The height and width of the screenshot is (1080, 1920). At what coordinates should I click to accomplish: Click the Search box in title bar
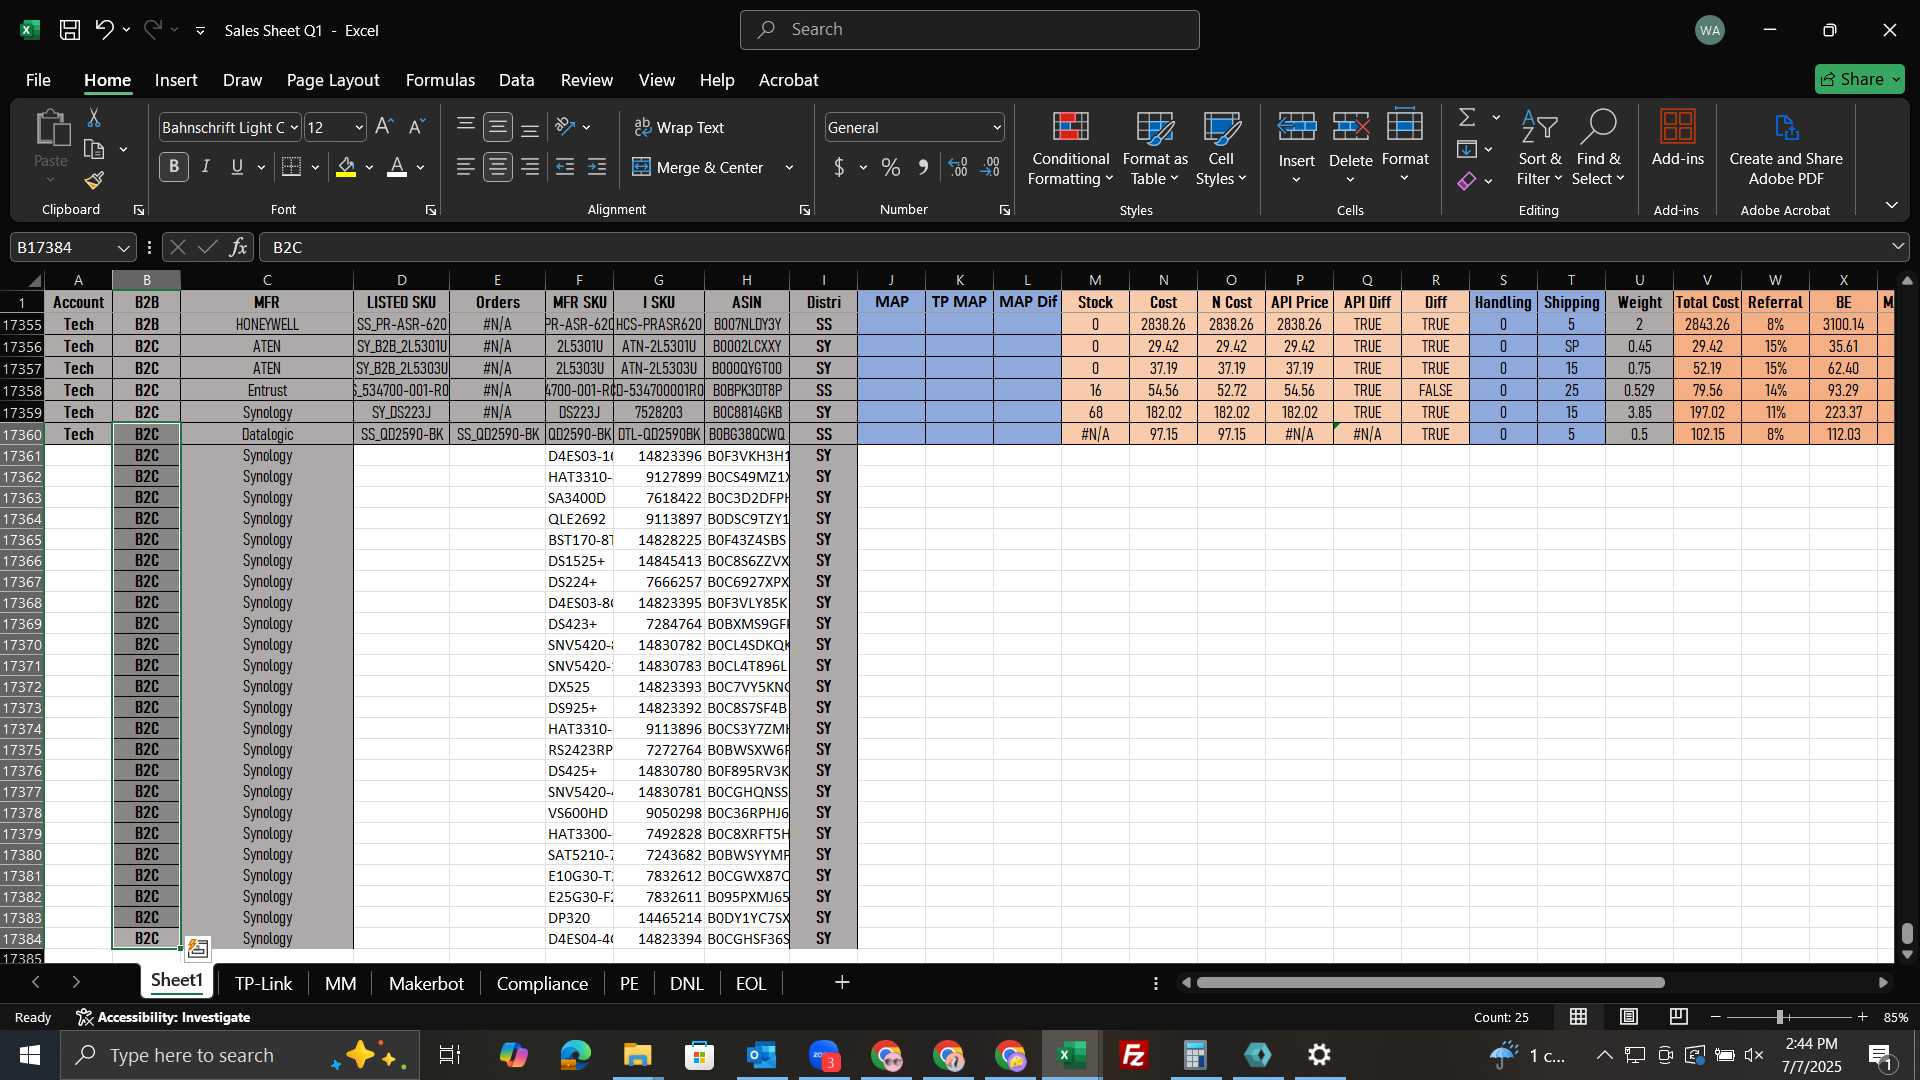tap(970, 30)
